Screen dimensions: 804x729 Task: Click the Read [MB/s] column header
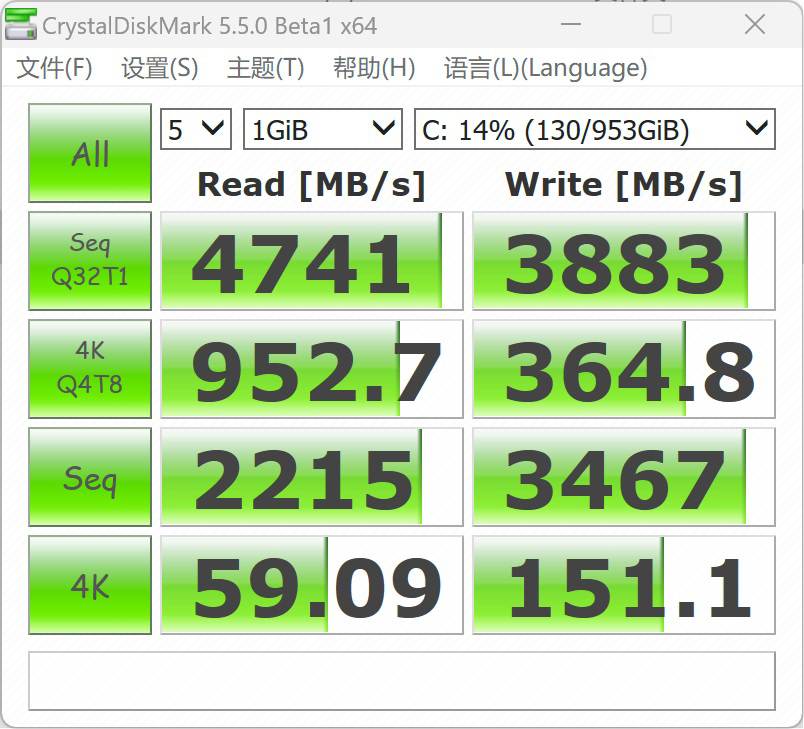tap(312, 185)
